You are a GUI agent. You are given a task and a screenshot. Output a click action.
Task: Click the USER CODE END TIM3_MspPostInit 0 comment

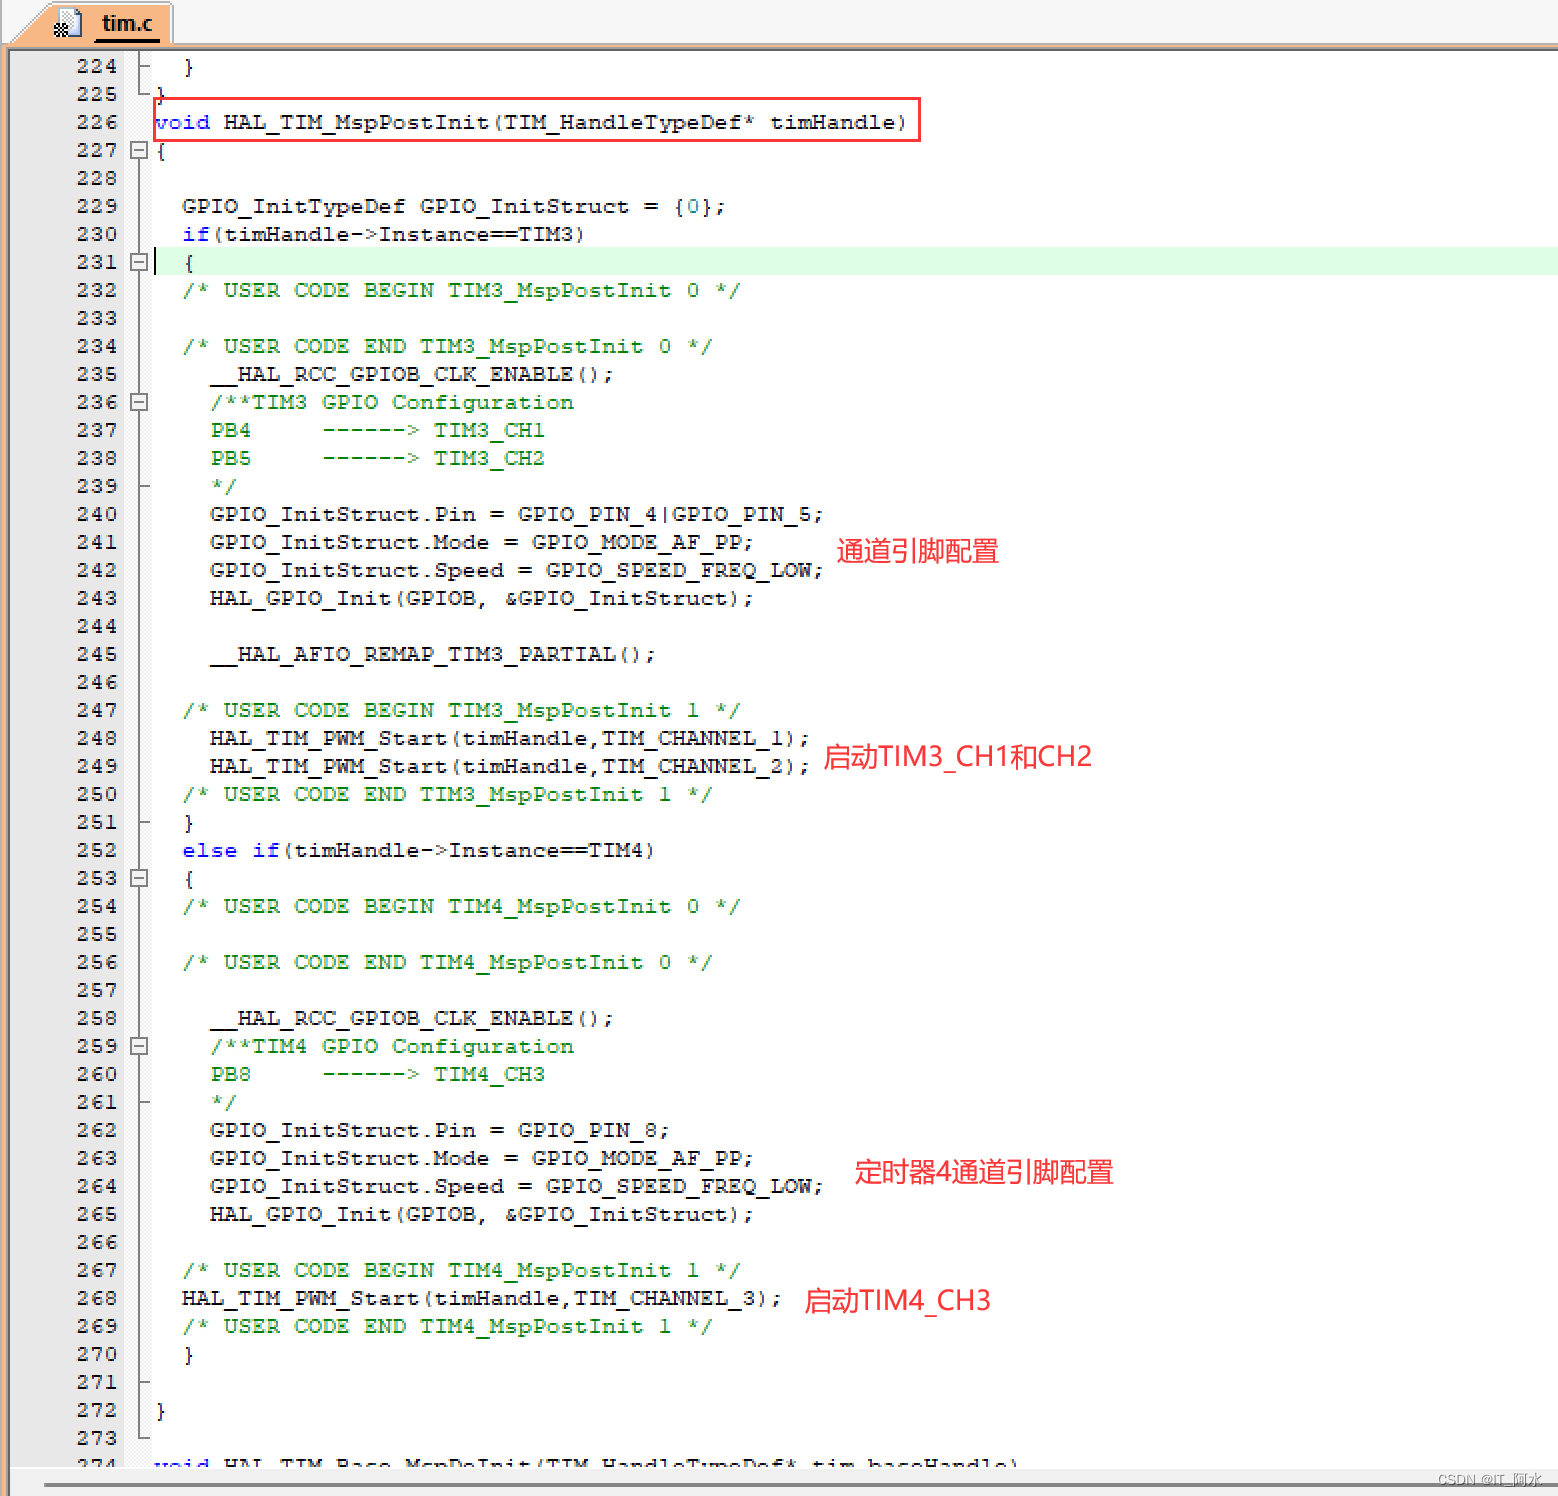[447, 346]
